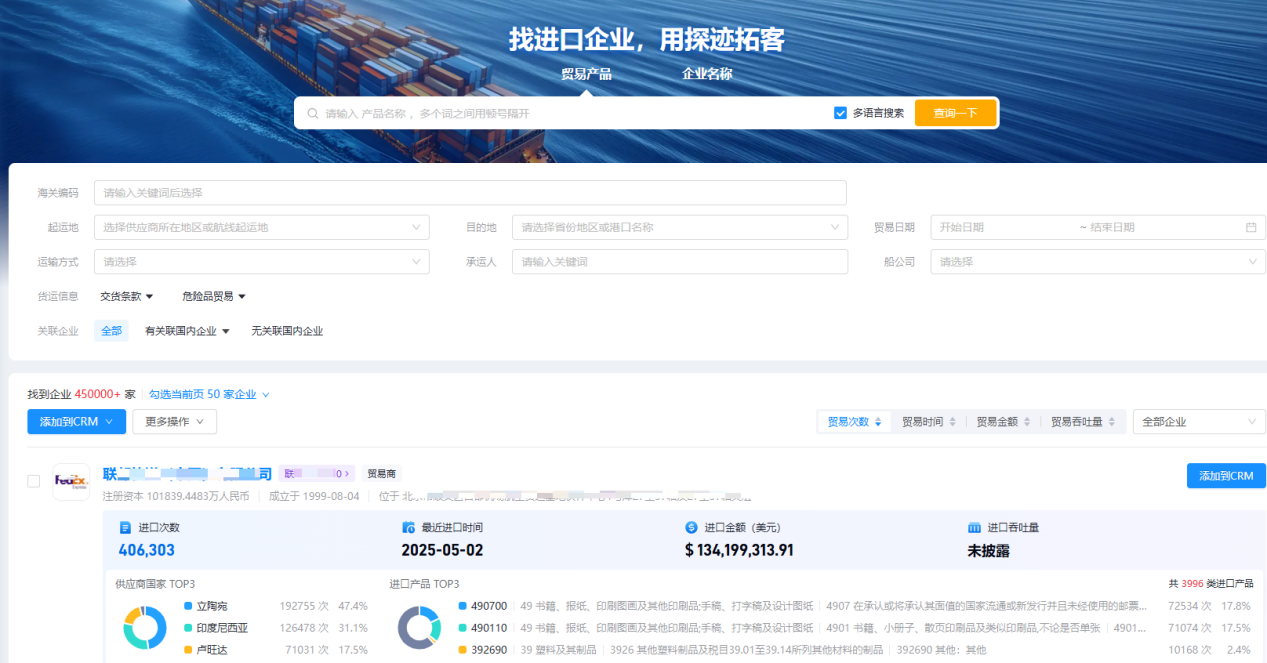Click the $ 134,199,313.91 amount
This screenshot has height=663, width=1267.
tap(739, 550)
